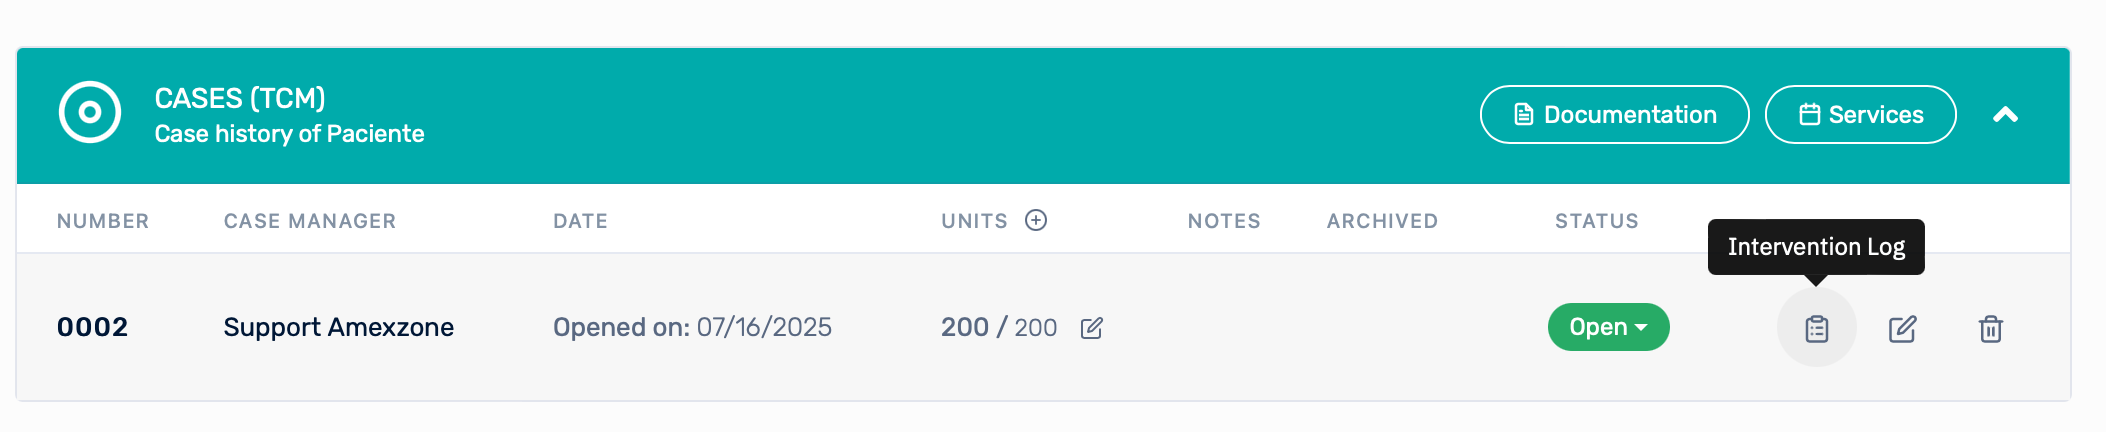Click the STATUS column header

(1596, 221)
